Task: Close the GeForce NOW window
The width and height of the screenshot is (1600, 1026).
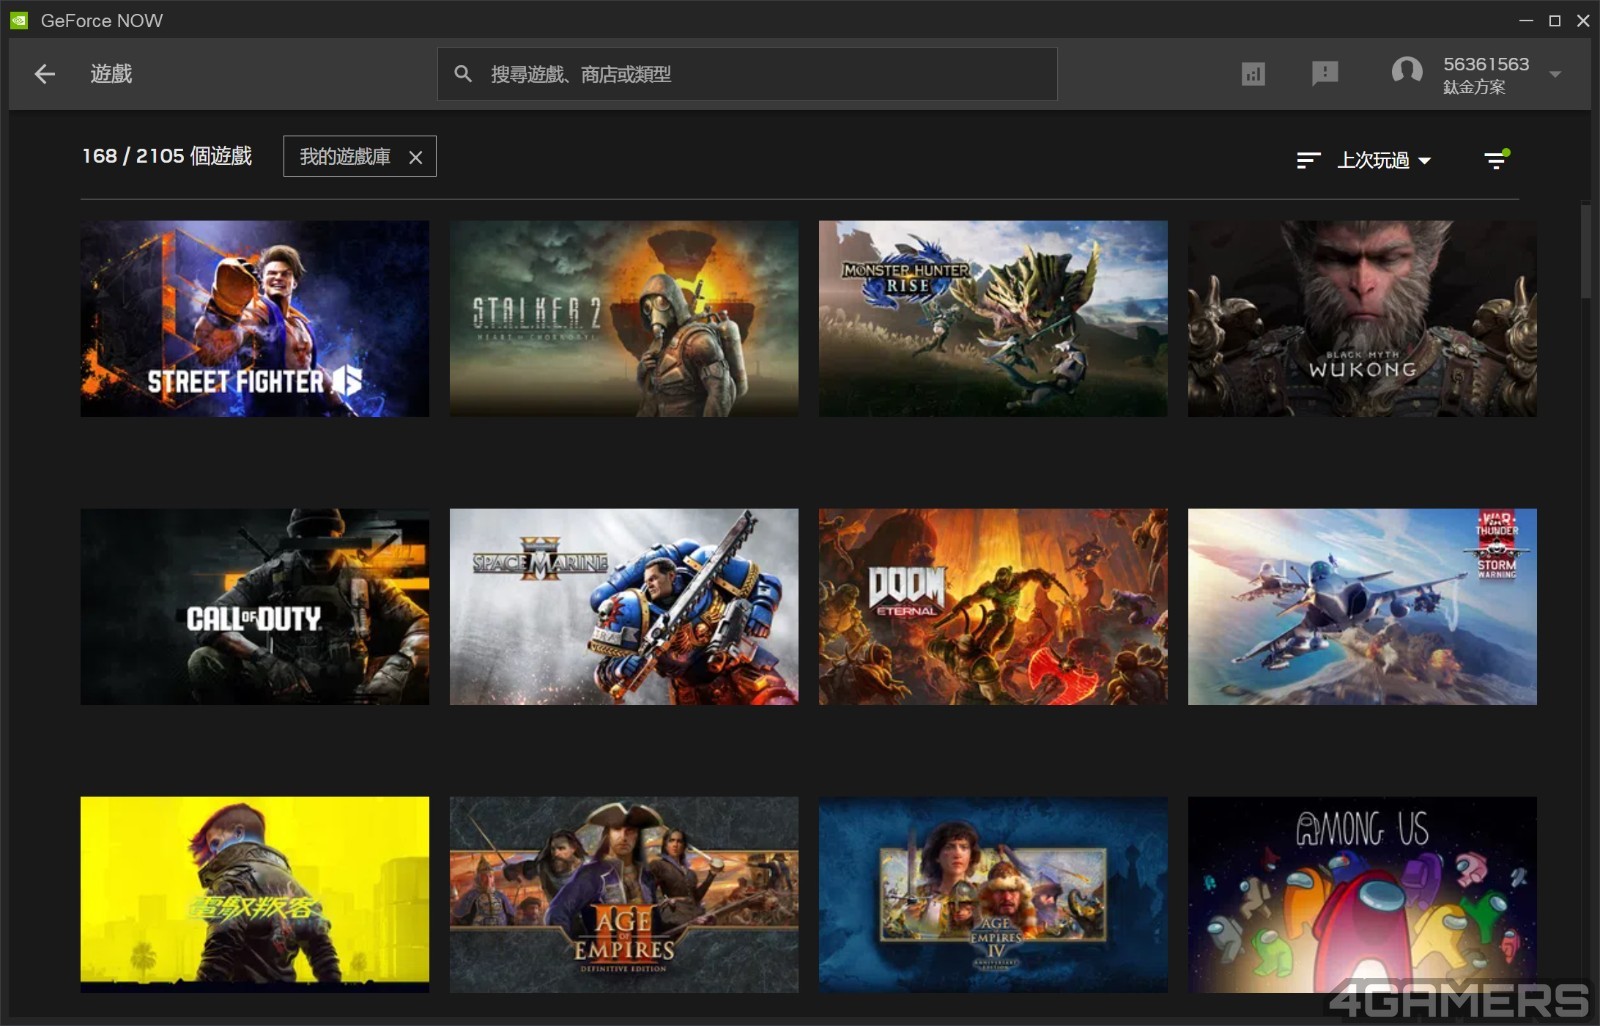Action: point(1583,20)
